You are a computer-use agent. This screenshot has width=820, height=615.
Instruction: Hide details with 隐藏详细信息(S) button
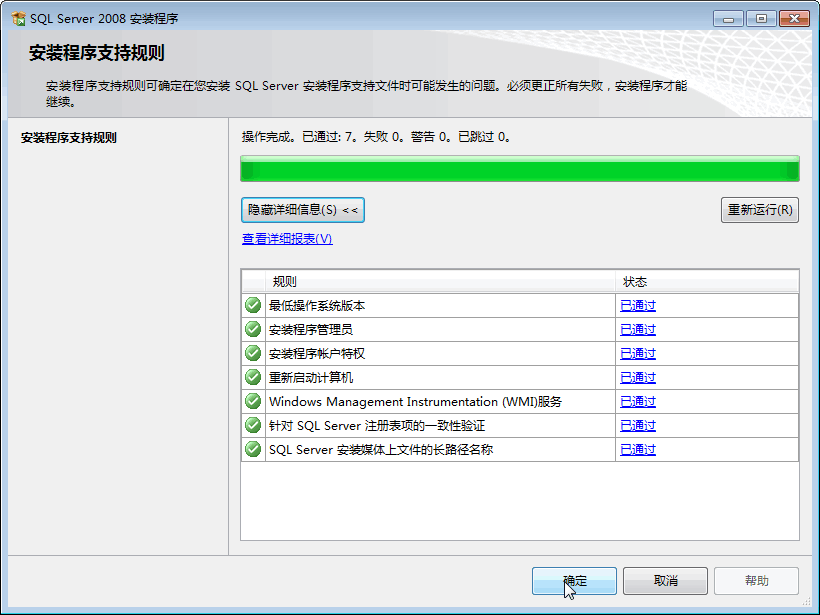(x=303, y=210)
